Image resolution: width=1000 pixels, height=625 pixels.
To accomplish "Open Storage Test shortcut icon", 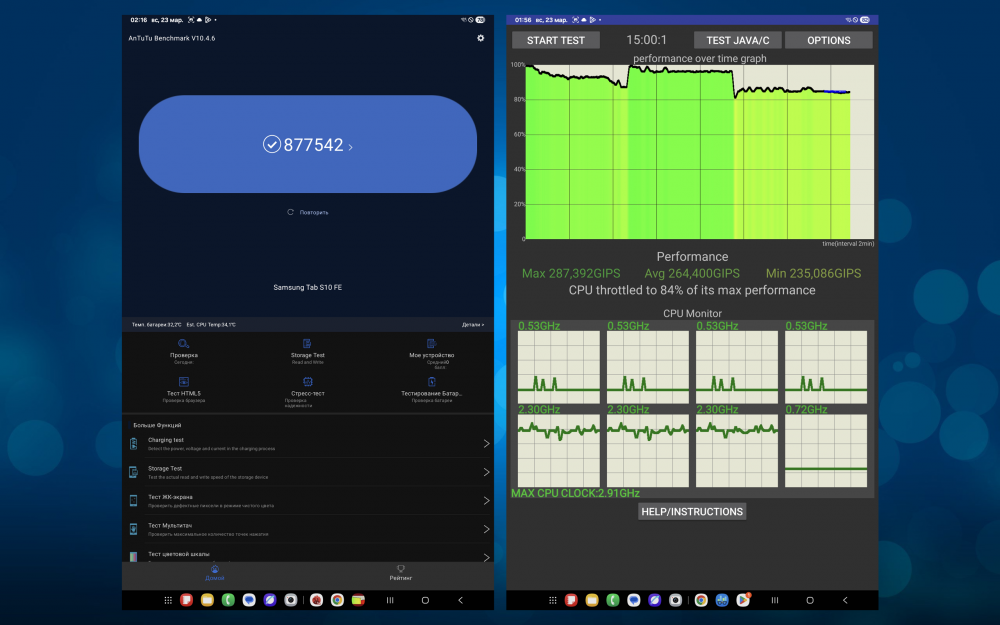I will [308, 344].
